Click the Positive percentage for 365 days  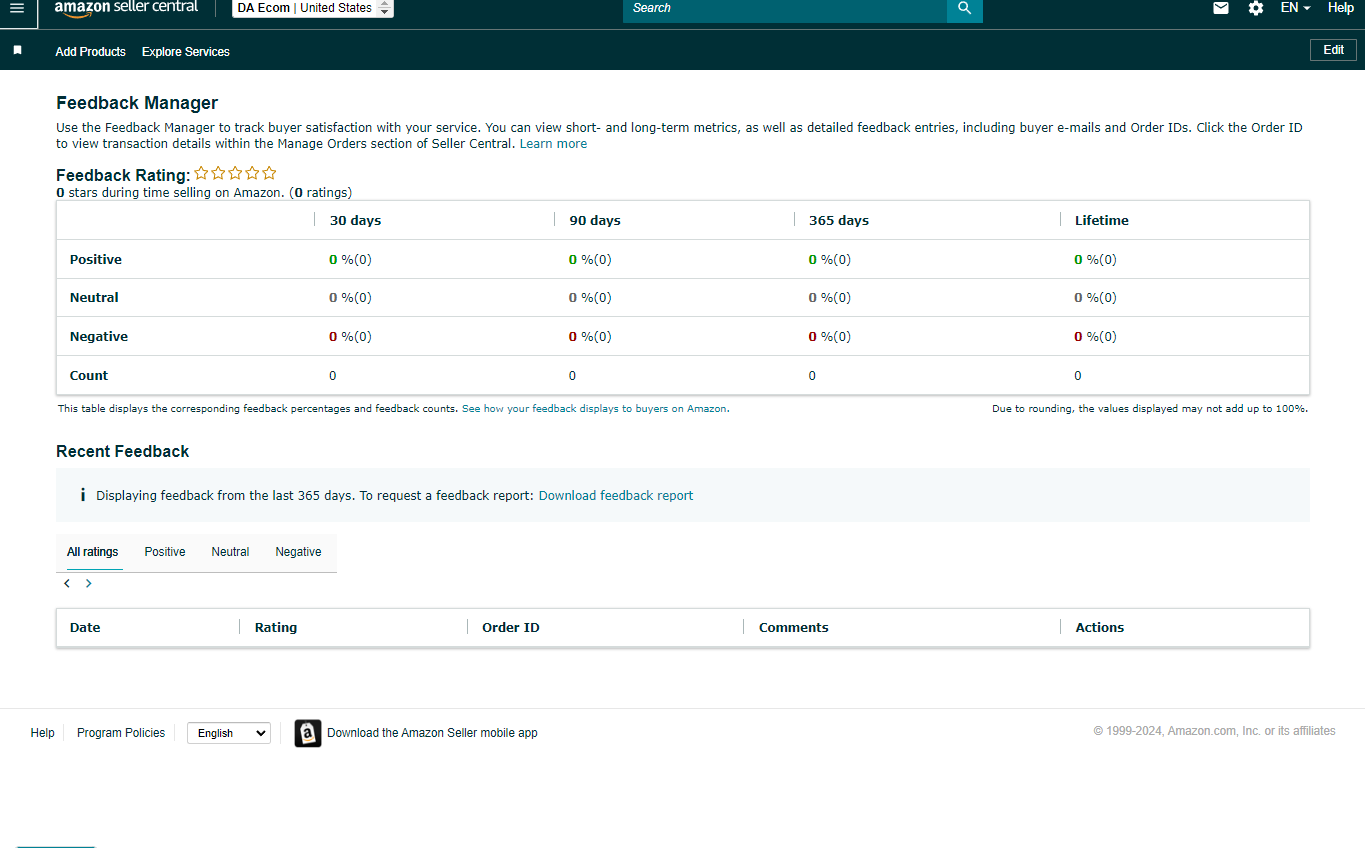click(830, 260)
